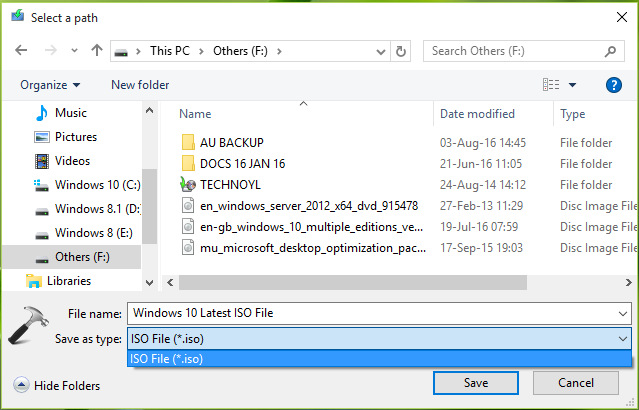Expand chevron before 'This PC' breadcrumb
The image size is (639, 410).
click(139, 51)
